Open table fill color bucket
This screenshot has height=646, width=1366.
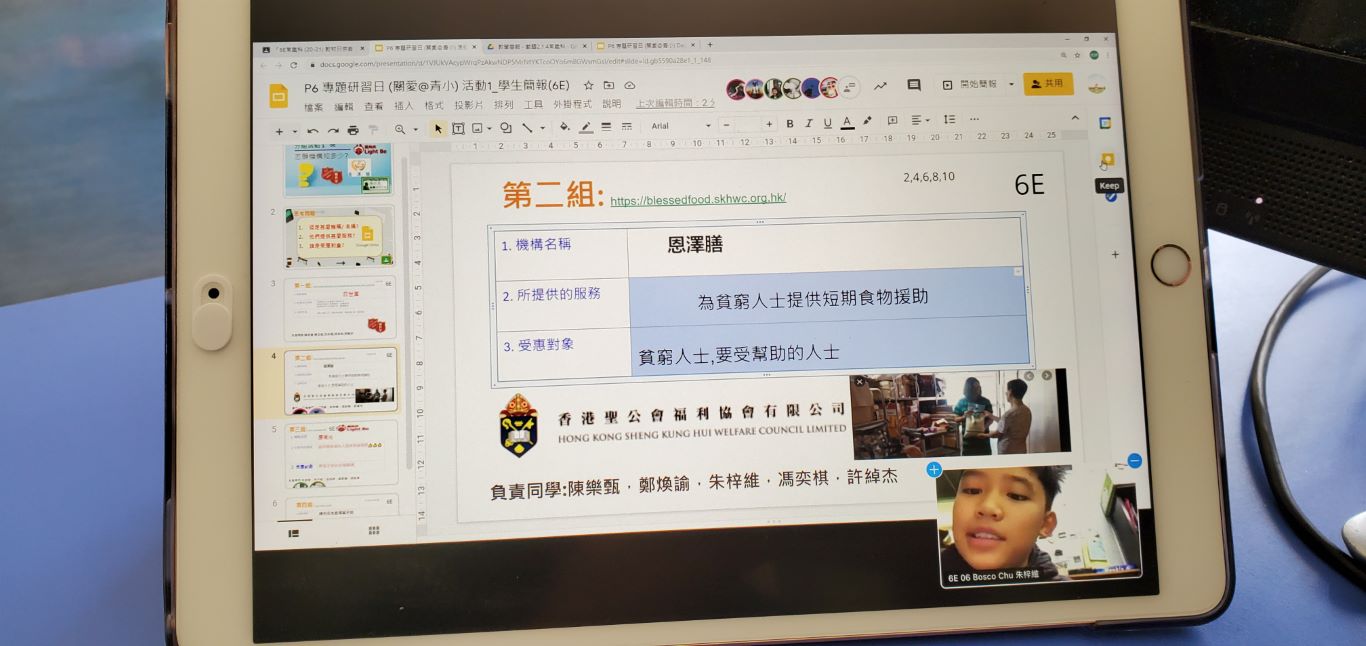tap(565, 127)
